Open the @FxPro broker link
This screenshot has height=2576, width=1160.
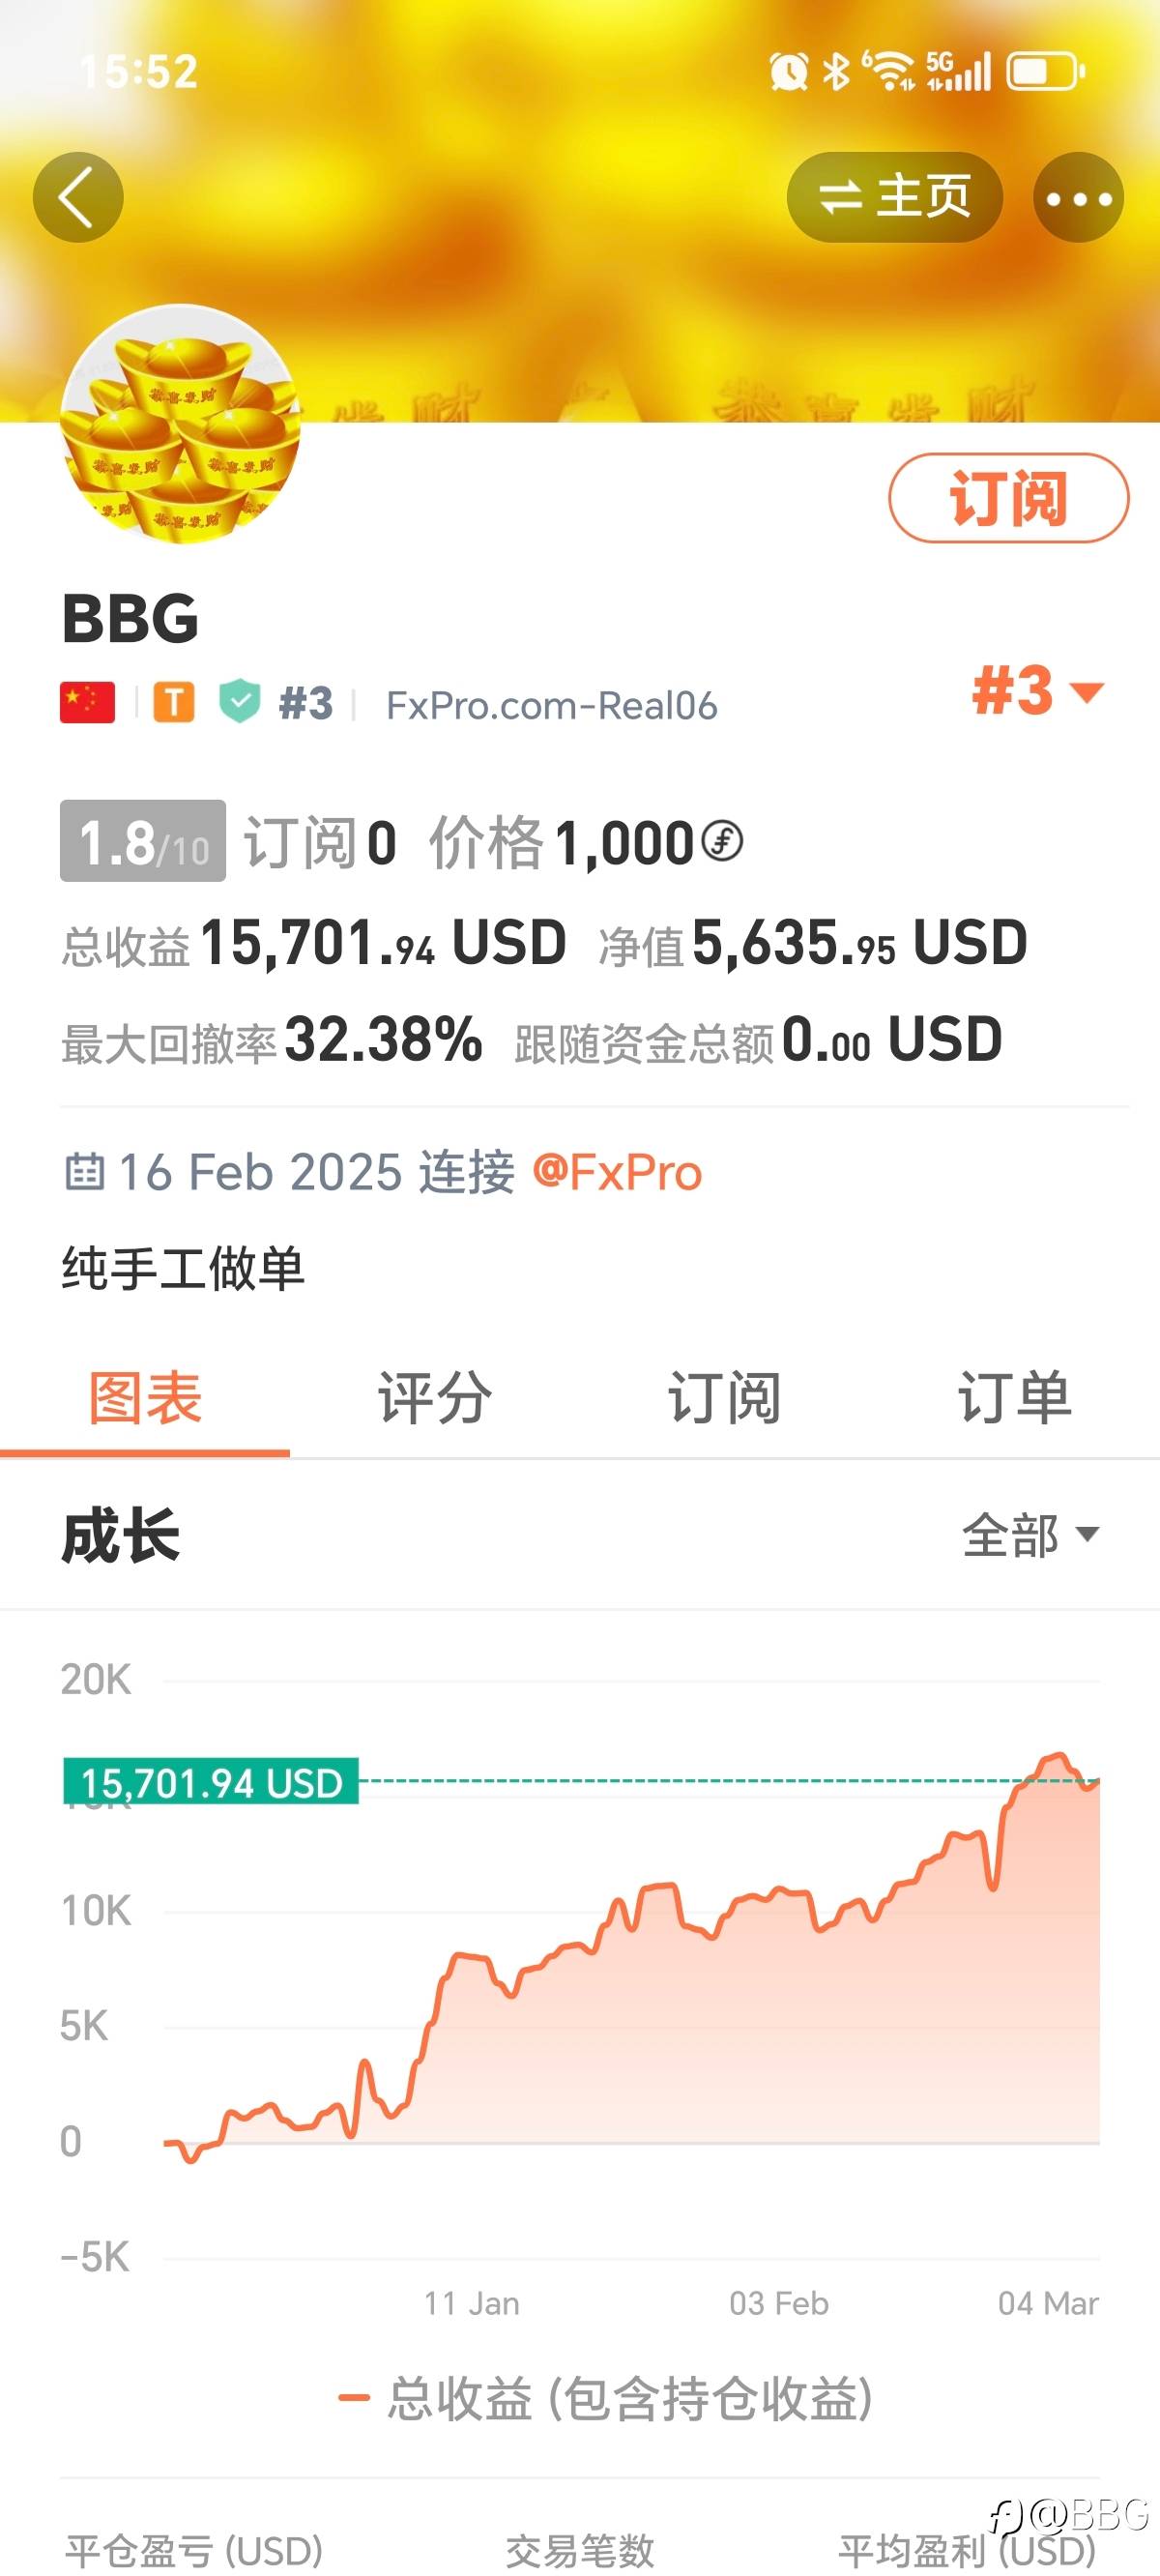(x=617, y=1172)
